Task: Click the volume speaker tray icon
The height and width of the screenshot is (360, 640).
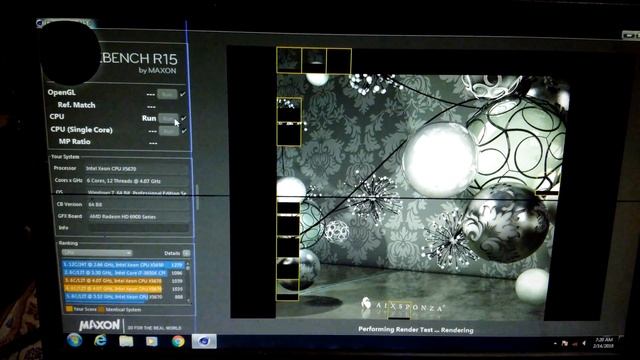Action: 584,344
